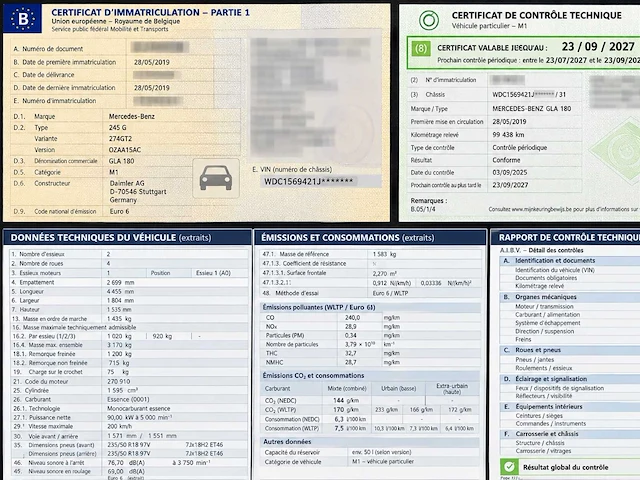
Task: Click 'GLA 180' in the Dénomination commerciale row
Action: [x=122, y=161]
